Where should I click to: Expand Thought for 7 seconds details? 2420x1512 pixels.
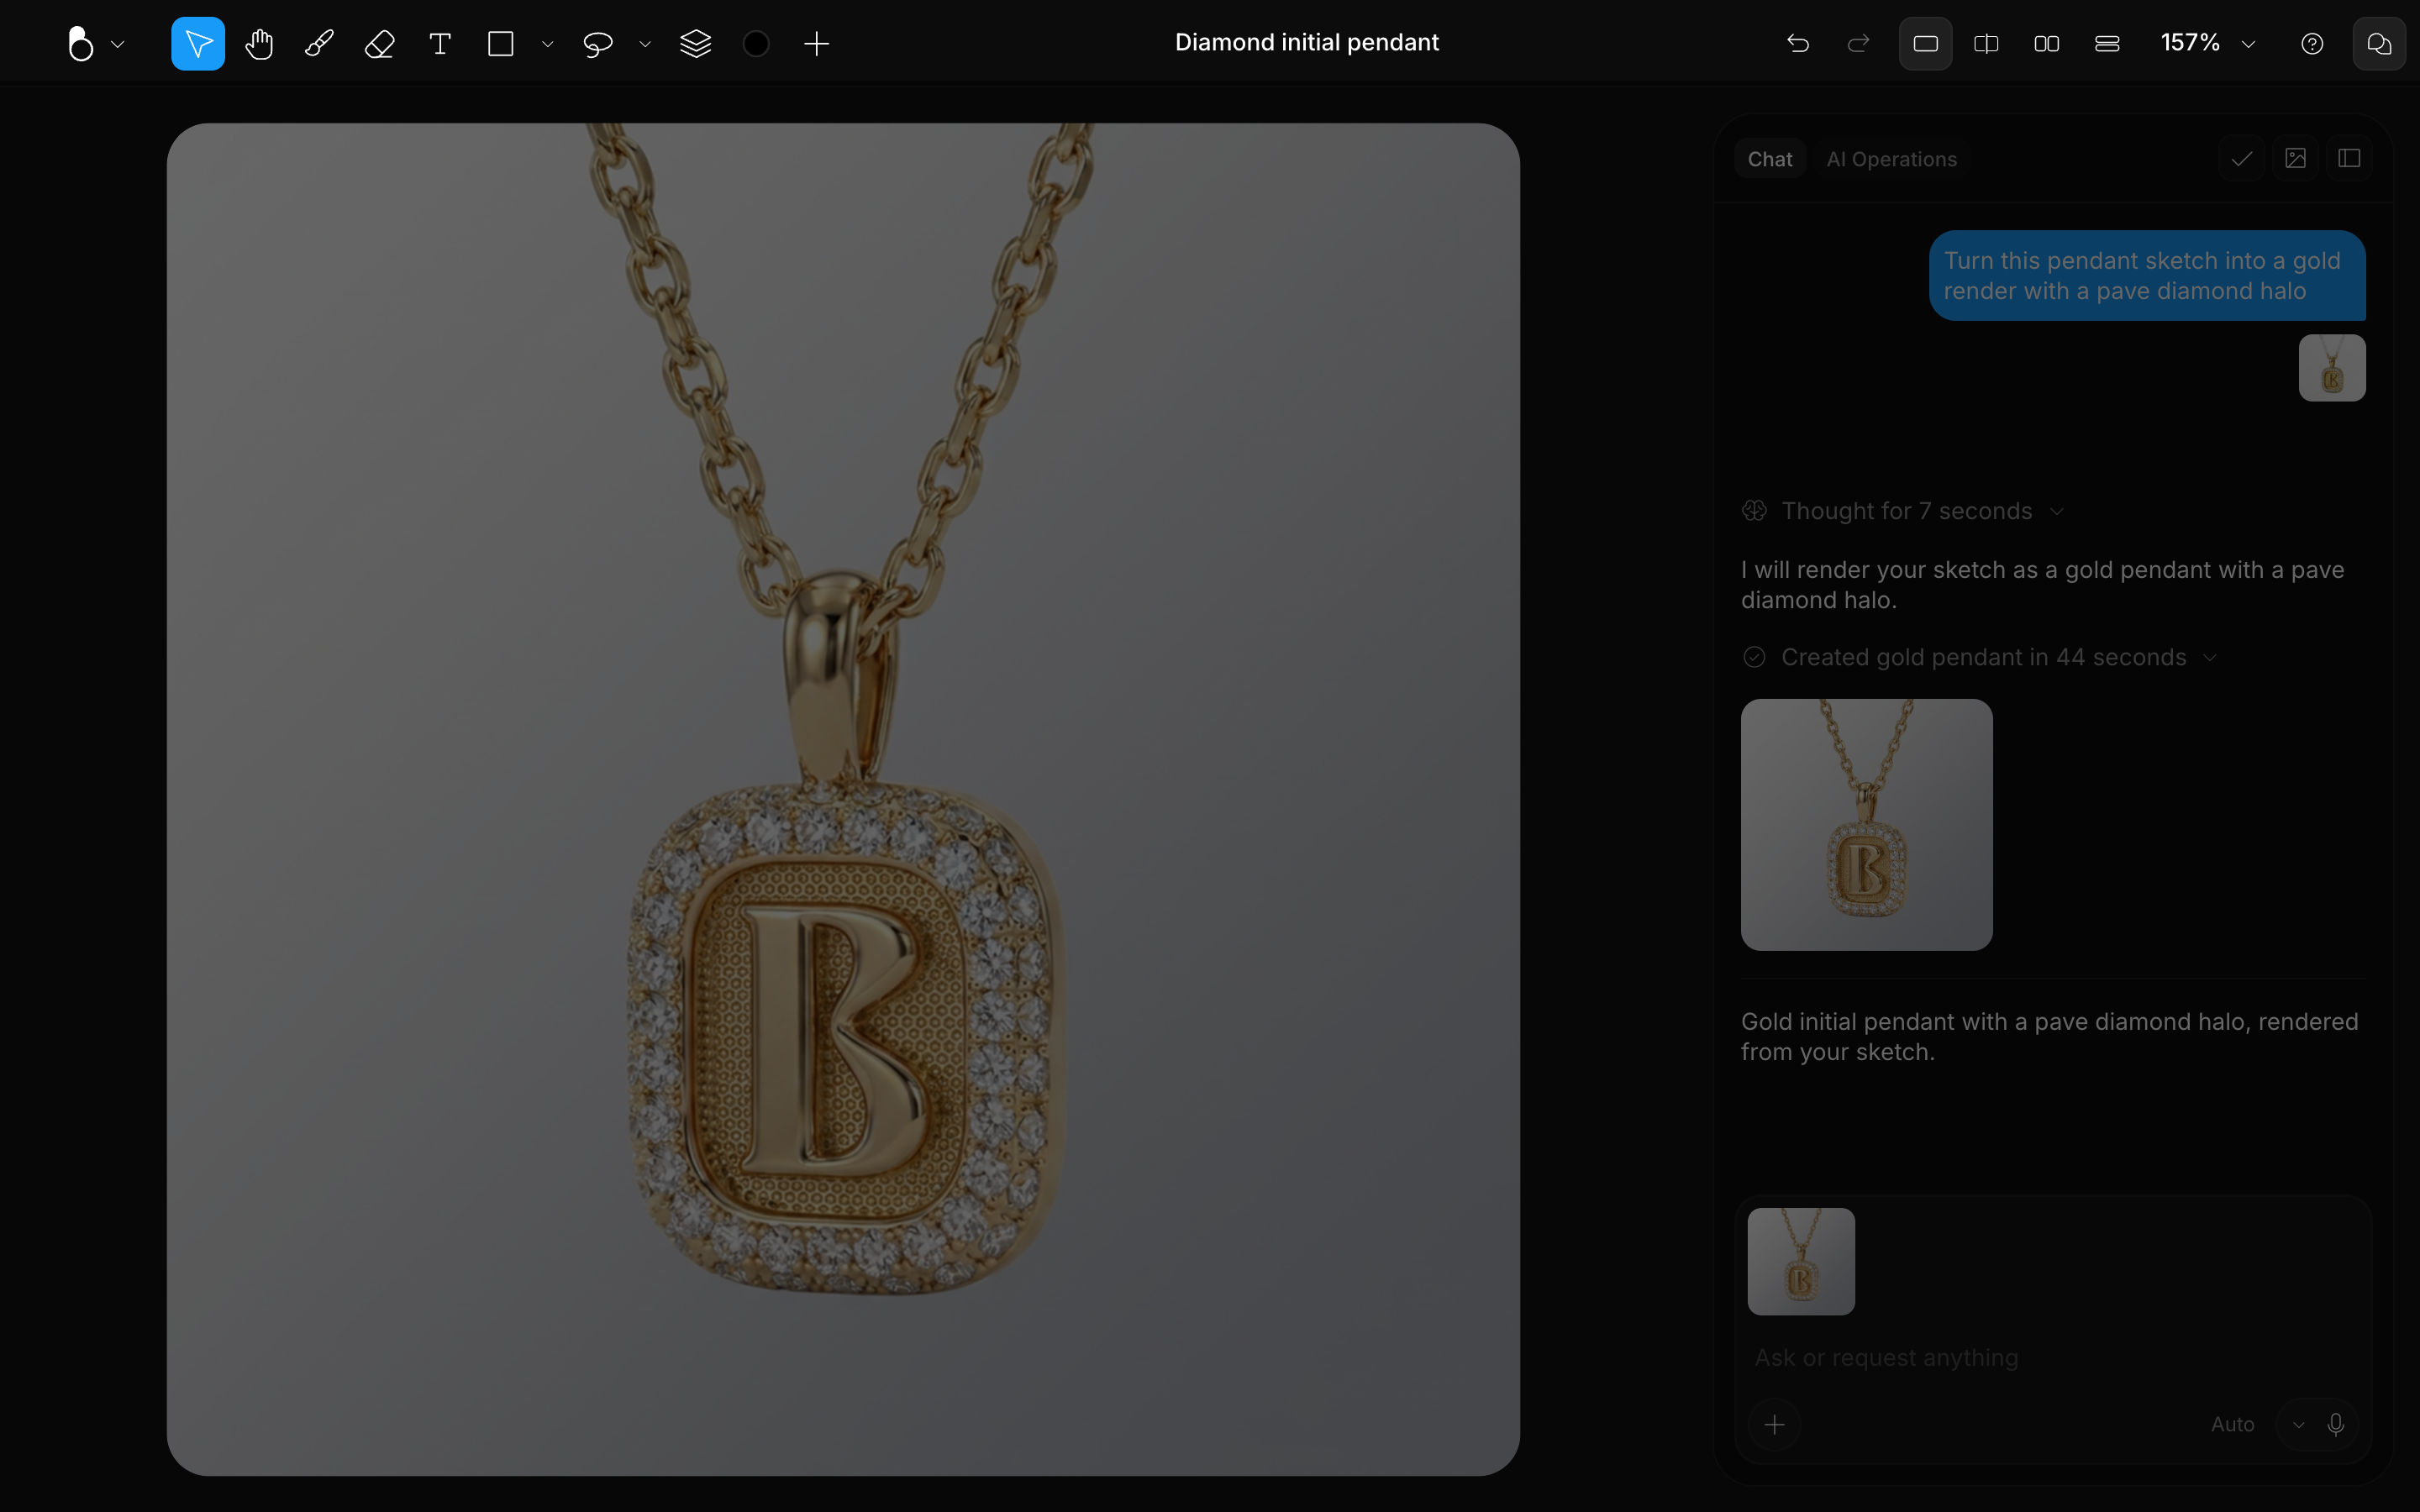[1903, 511]
